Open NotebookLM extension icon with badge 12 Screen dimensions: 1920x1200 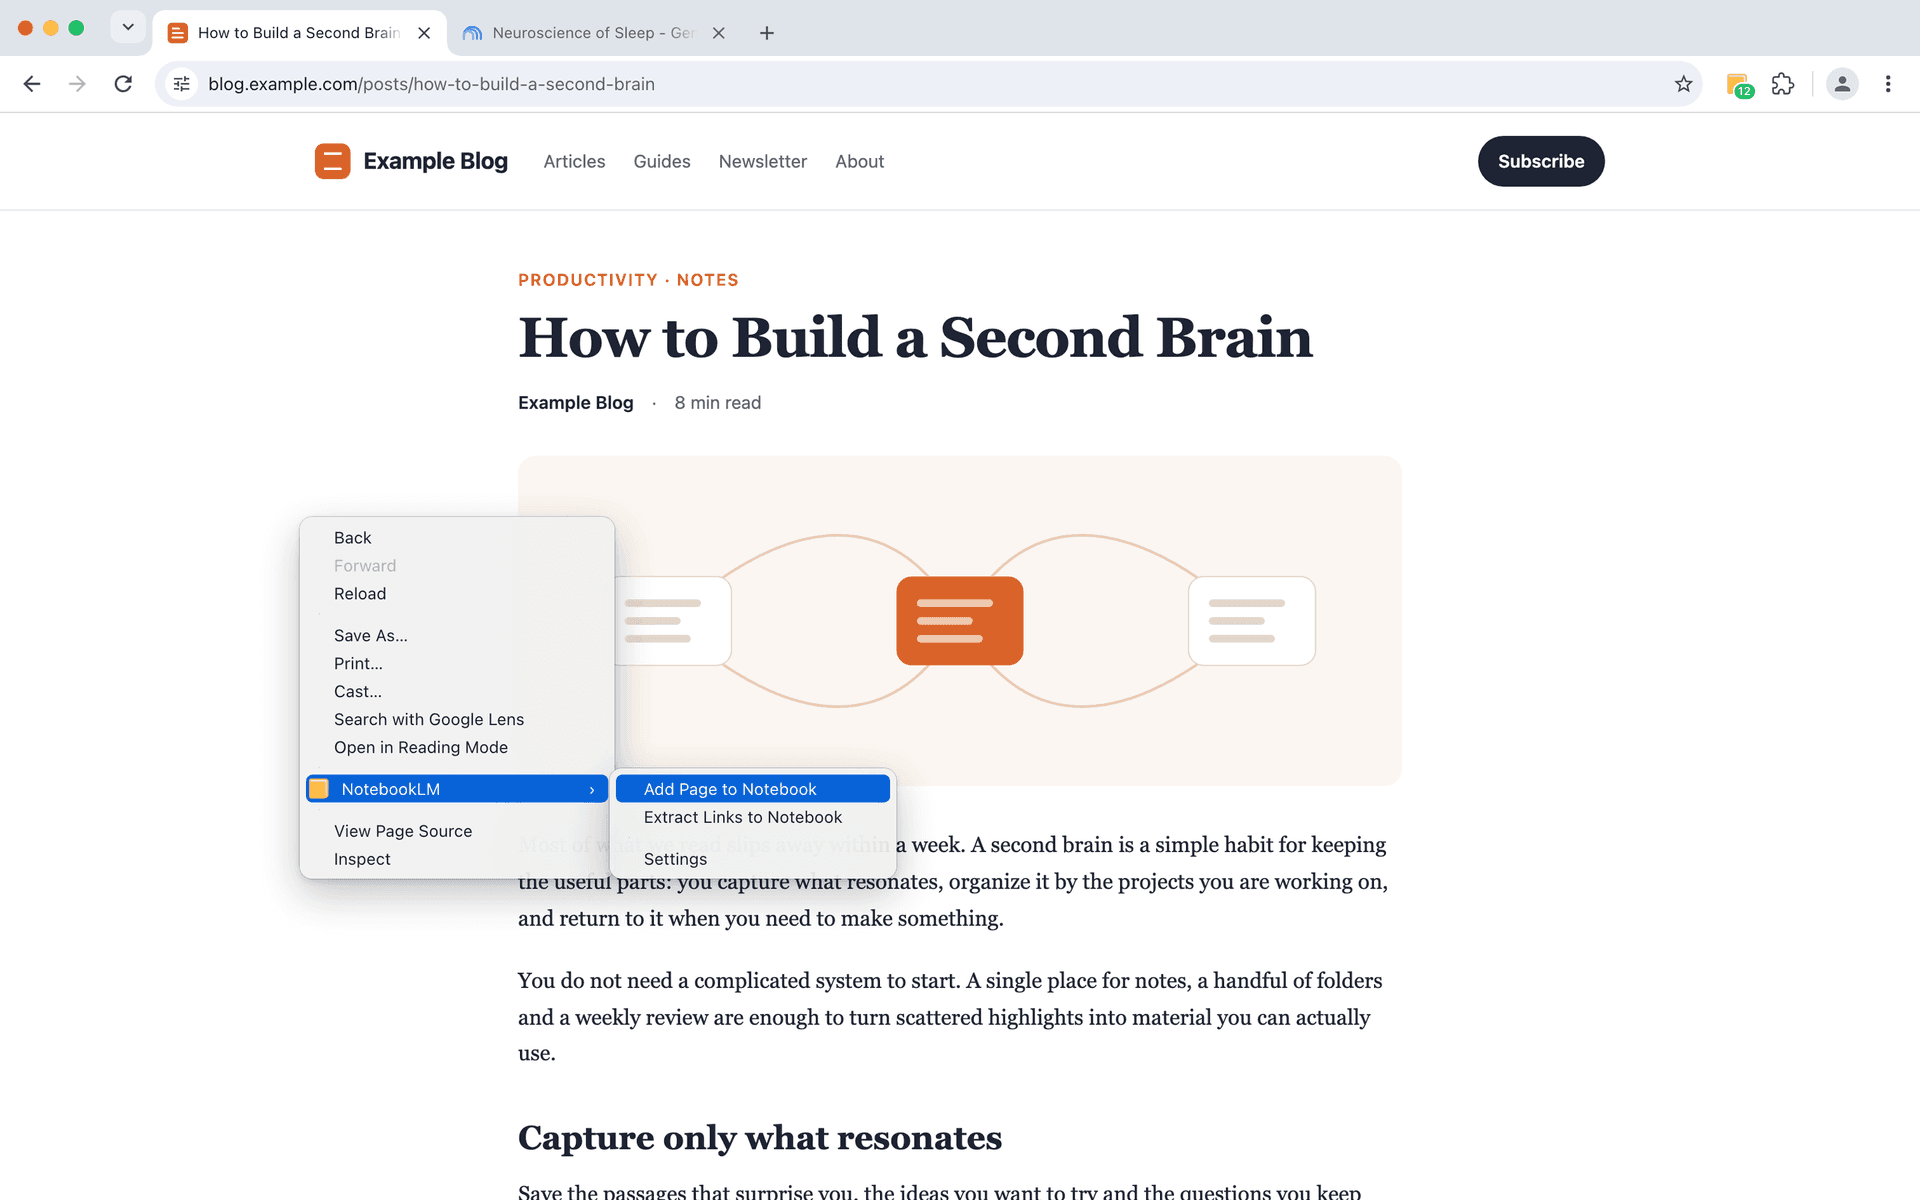click(1739, 85)
